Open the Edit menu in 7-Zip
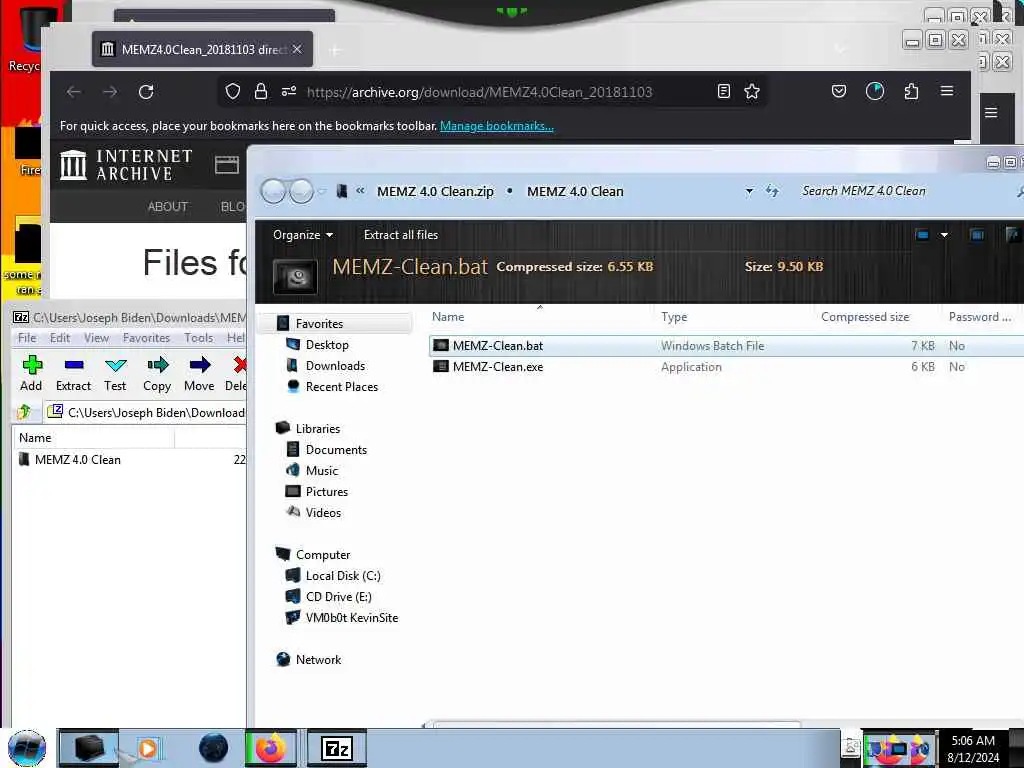1024x768 pixels. pos(60,338)
